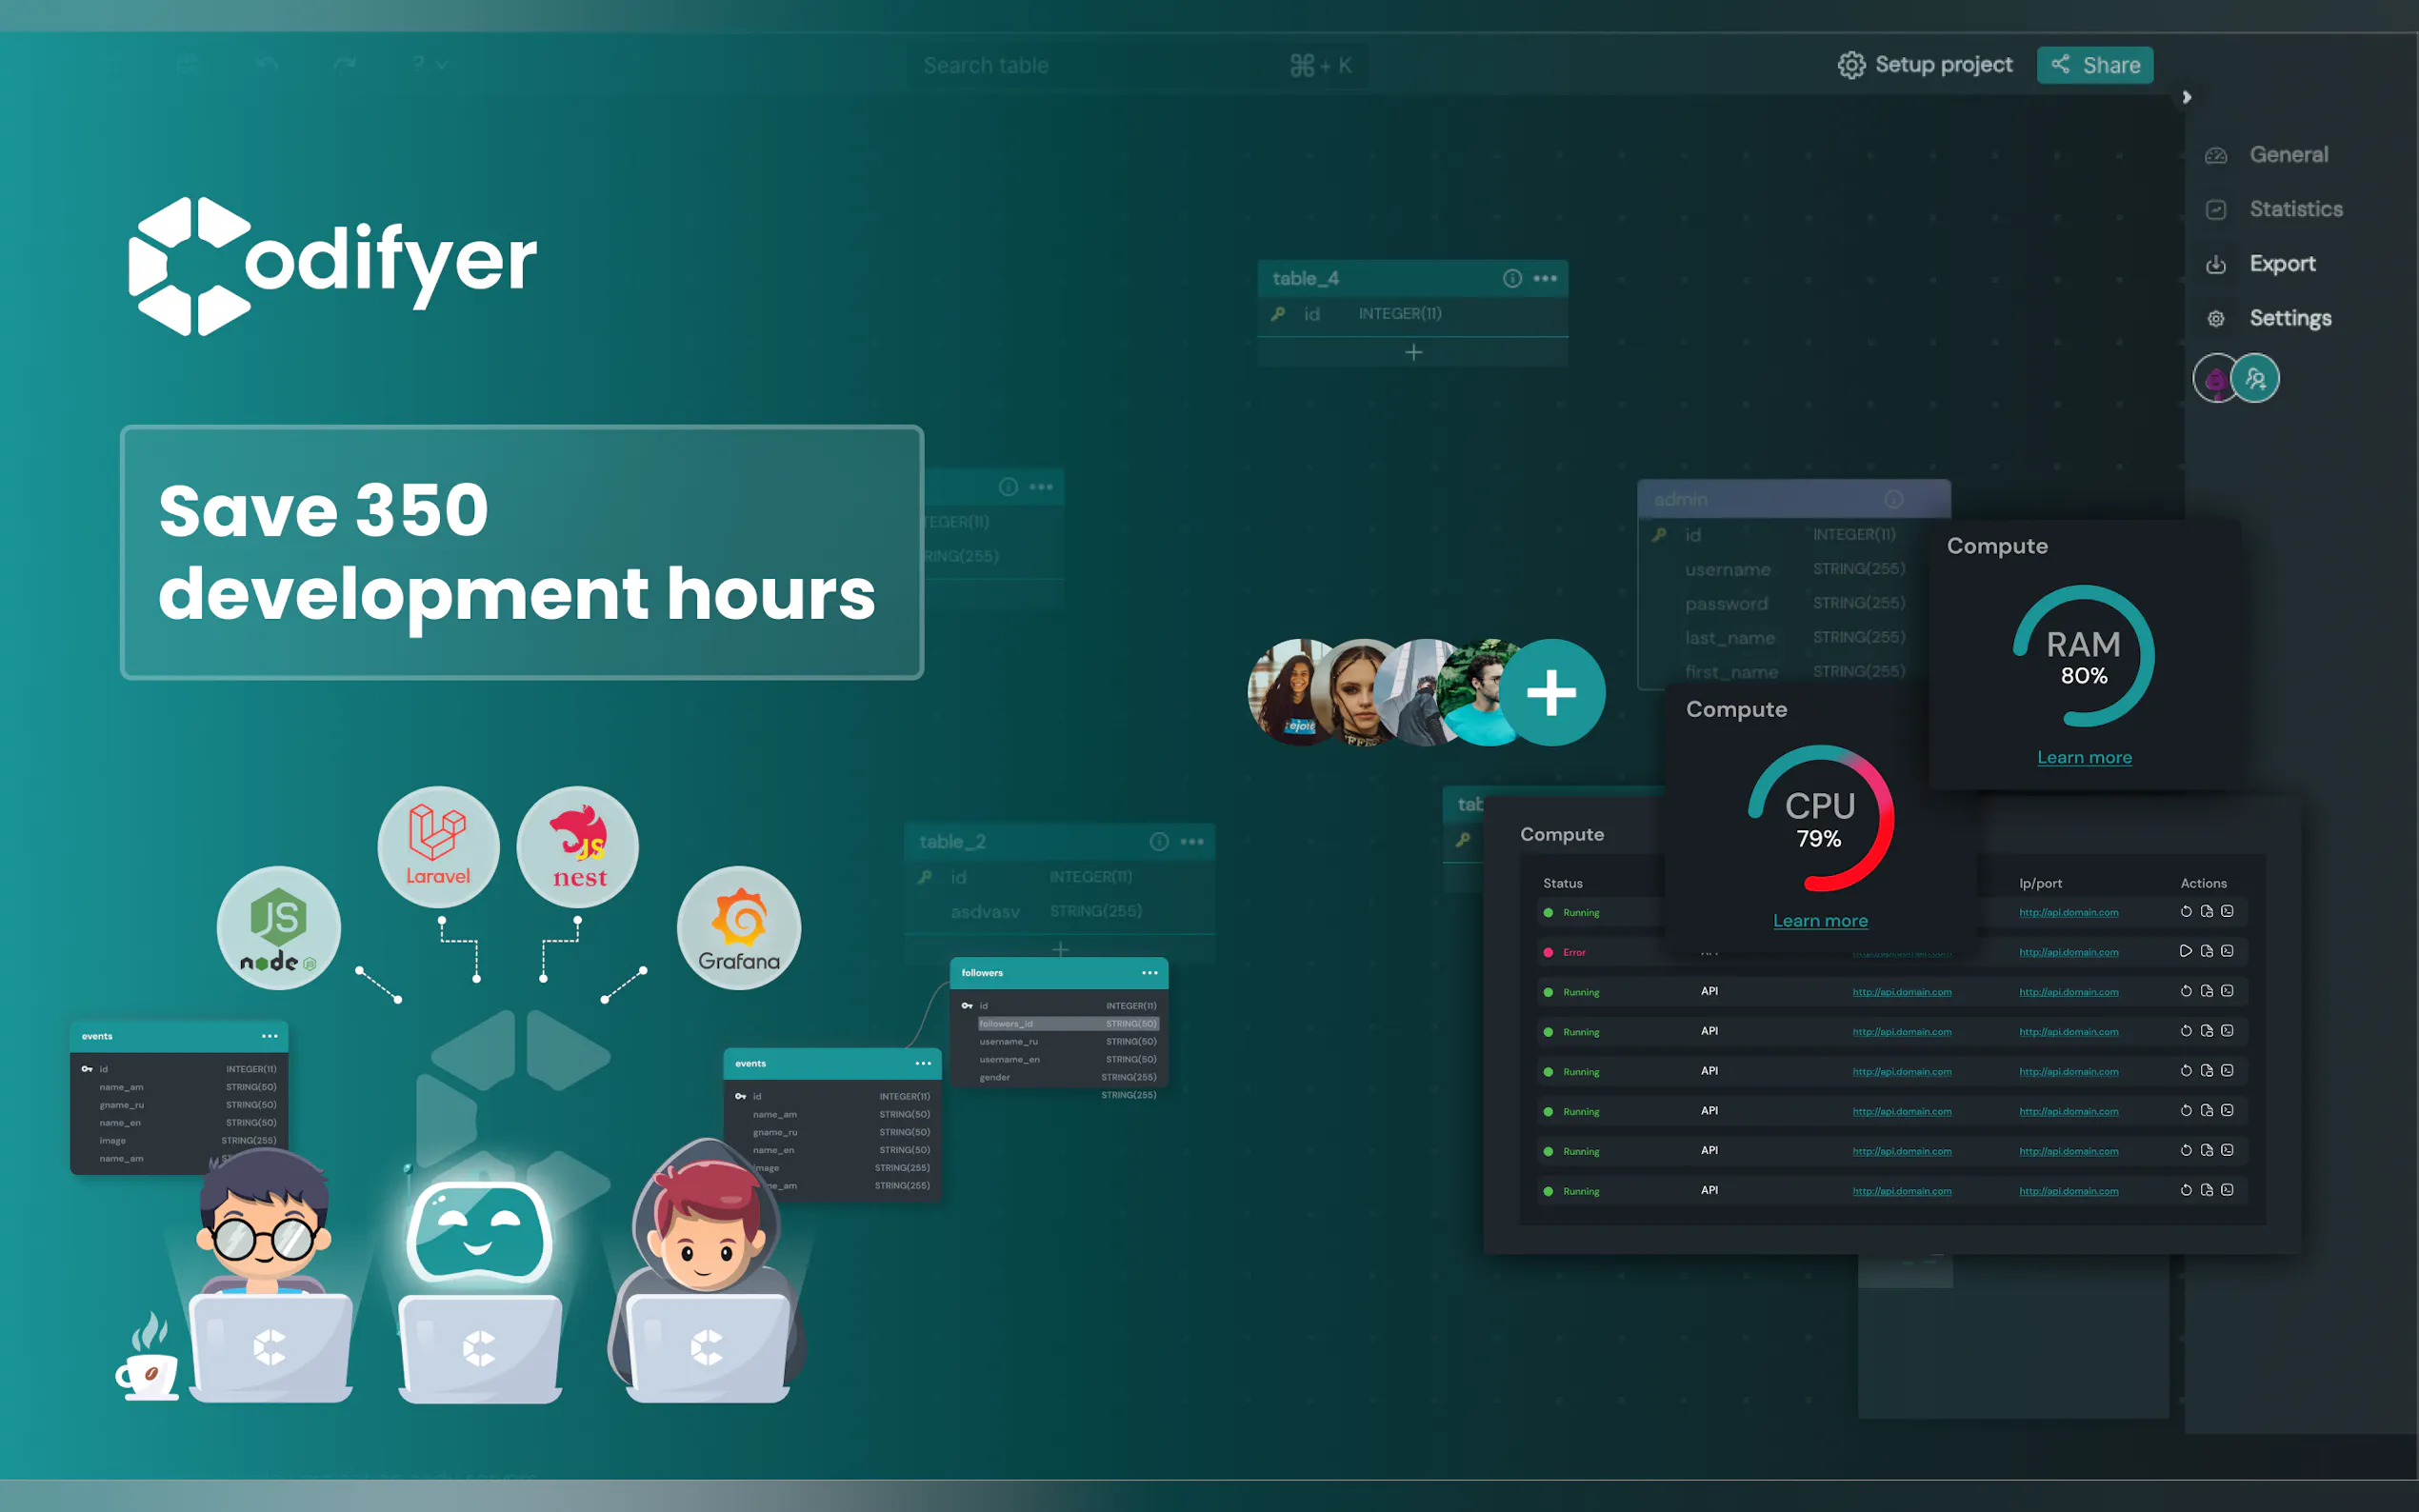This screenshot has height=1512, width=2419.
Task: Click the add-user avatar icon in the sidebar
Action: pyautogui.click(x=2255, y=379)
